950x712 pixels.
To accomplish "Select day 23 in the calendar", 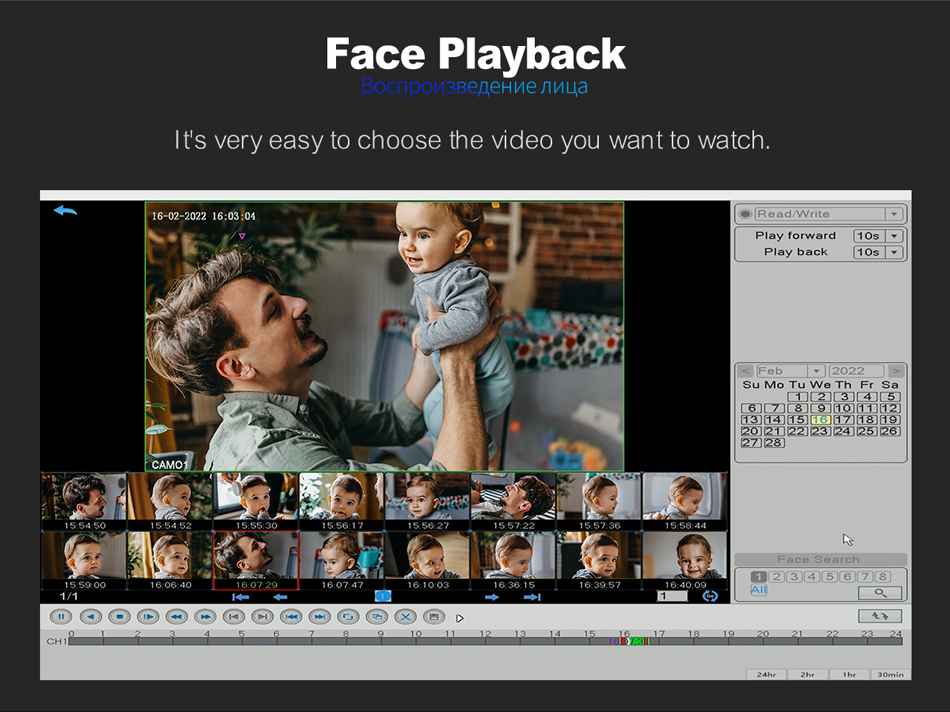I will pos(820,431).
